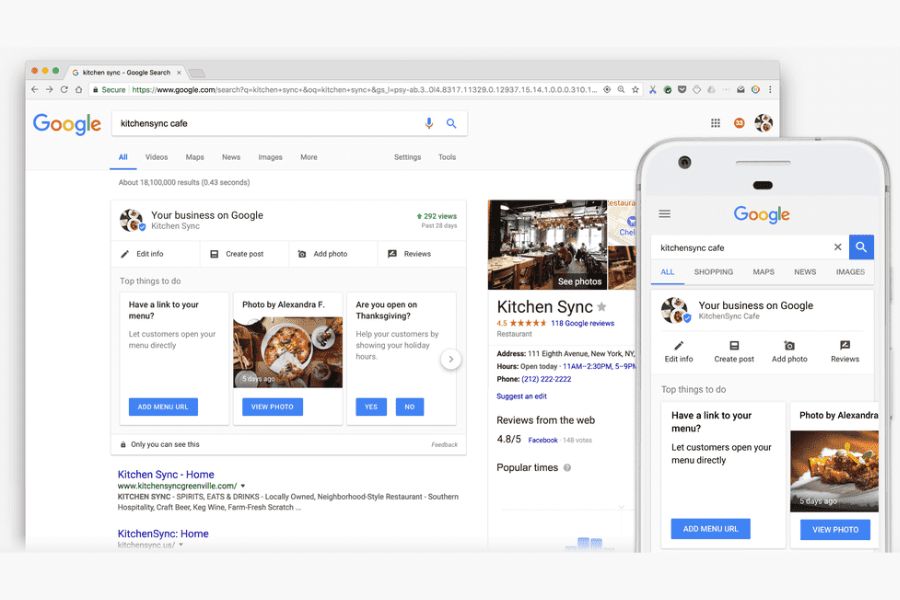Click Reviews on desktop business card
This screenshot has height=600, width=900.
click(x=410, y=254)
